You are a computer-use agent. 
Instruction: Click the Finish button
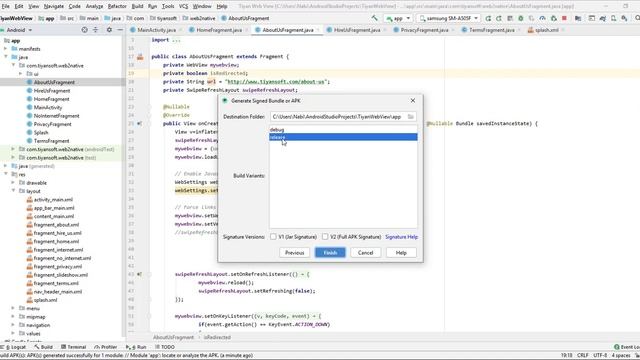pos(330,253)
